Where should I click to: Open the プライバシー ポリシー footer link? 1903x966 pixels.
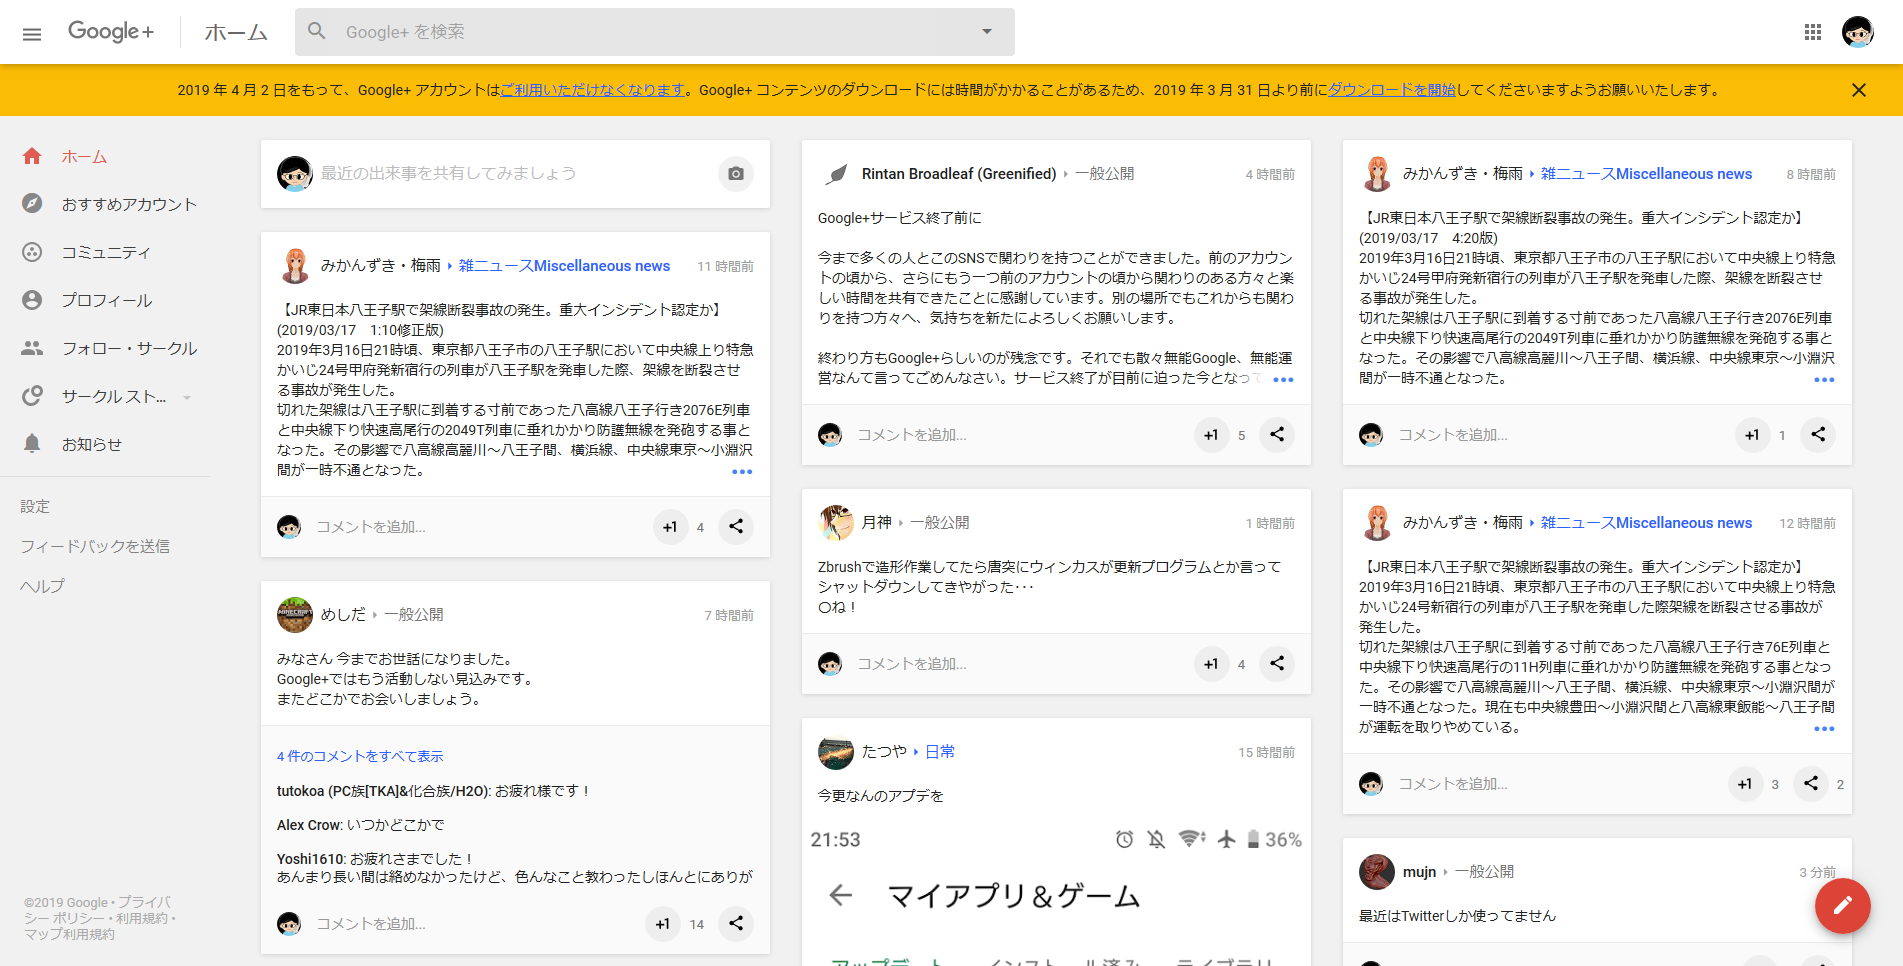pyautogui.click(x=97, y=910)
